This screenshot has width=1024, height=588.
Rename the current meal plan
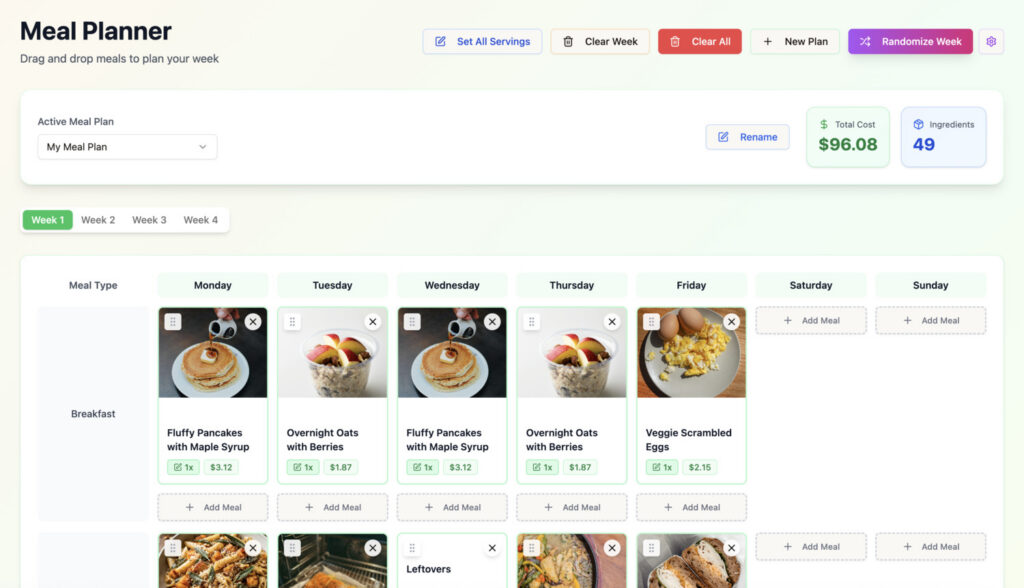[x=747, y=136]
